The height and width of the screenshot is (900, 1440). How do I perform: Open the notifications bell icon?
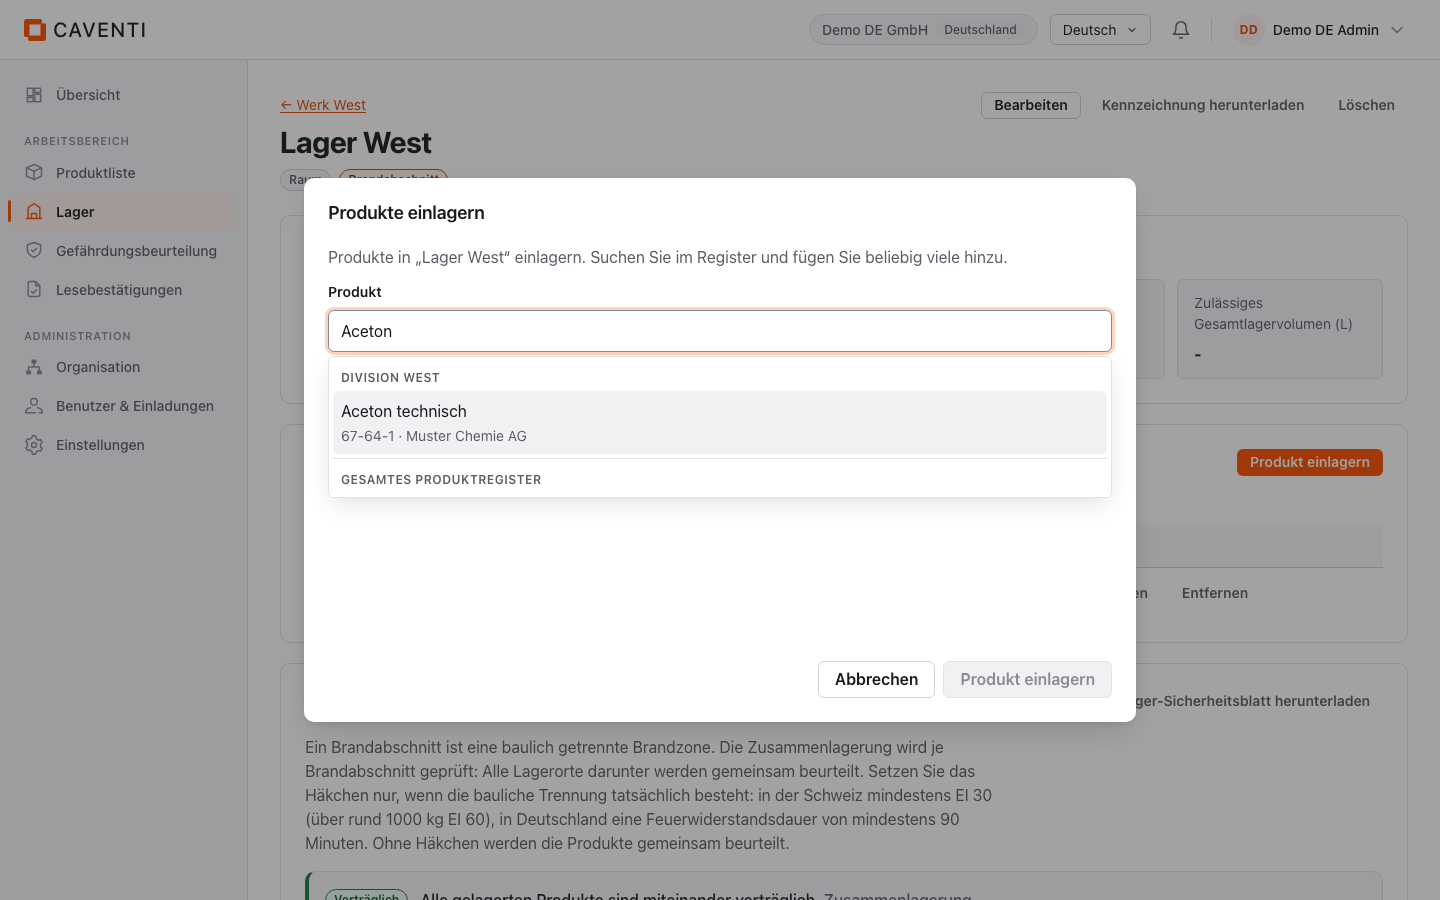tap(1181, 30)
